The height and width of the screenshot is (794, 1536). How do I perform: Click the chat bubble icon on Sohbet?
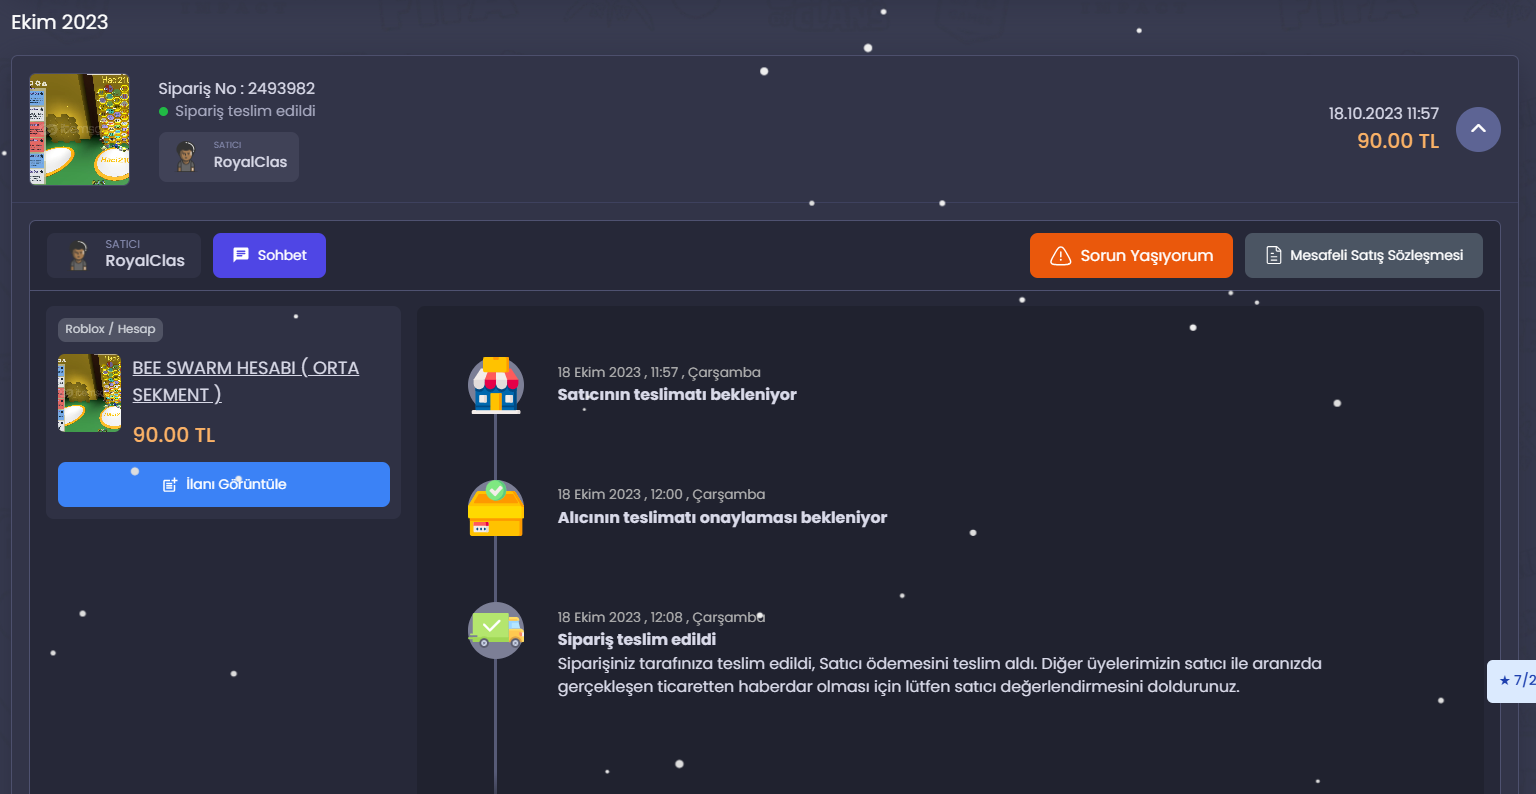241,255
